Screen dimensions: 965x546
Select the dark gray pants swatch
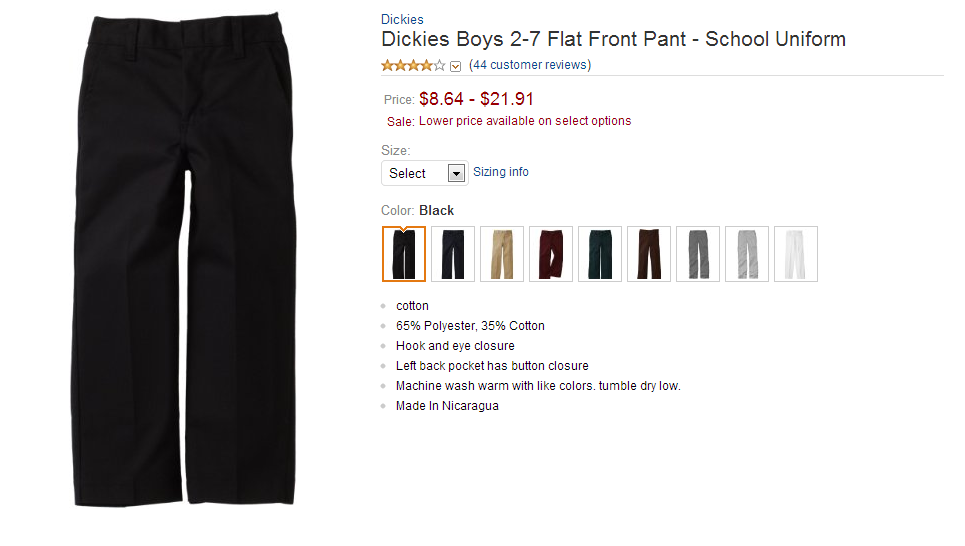coord(698,254)
